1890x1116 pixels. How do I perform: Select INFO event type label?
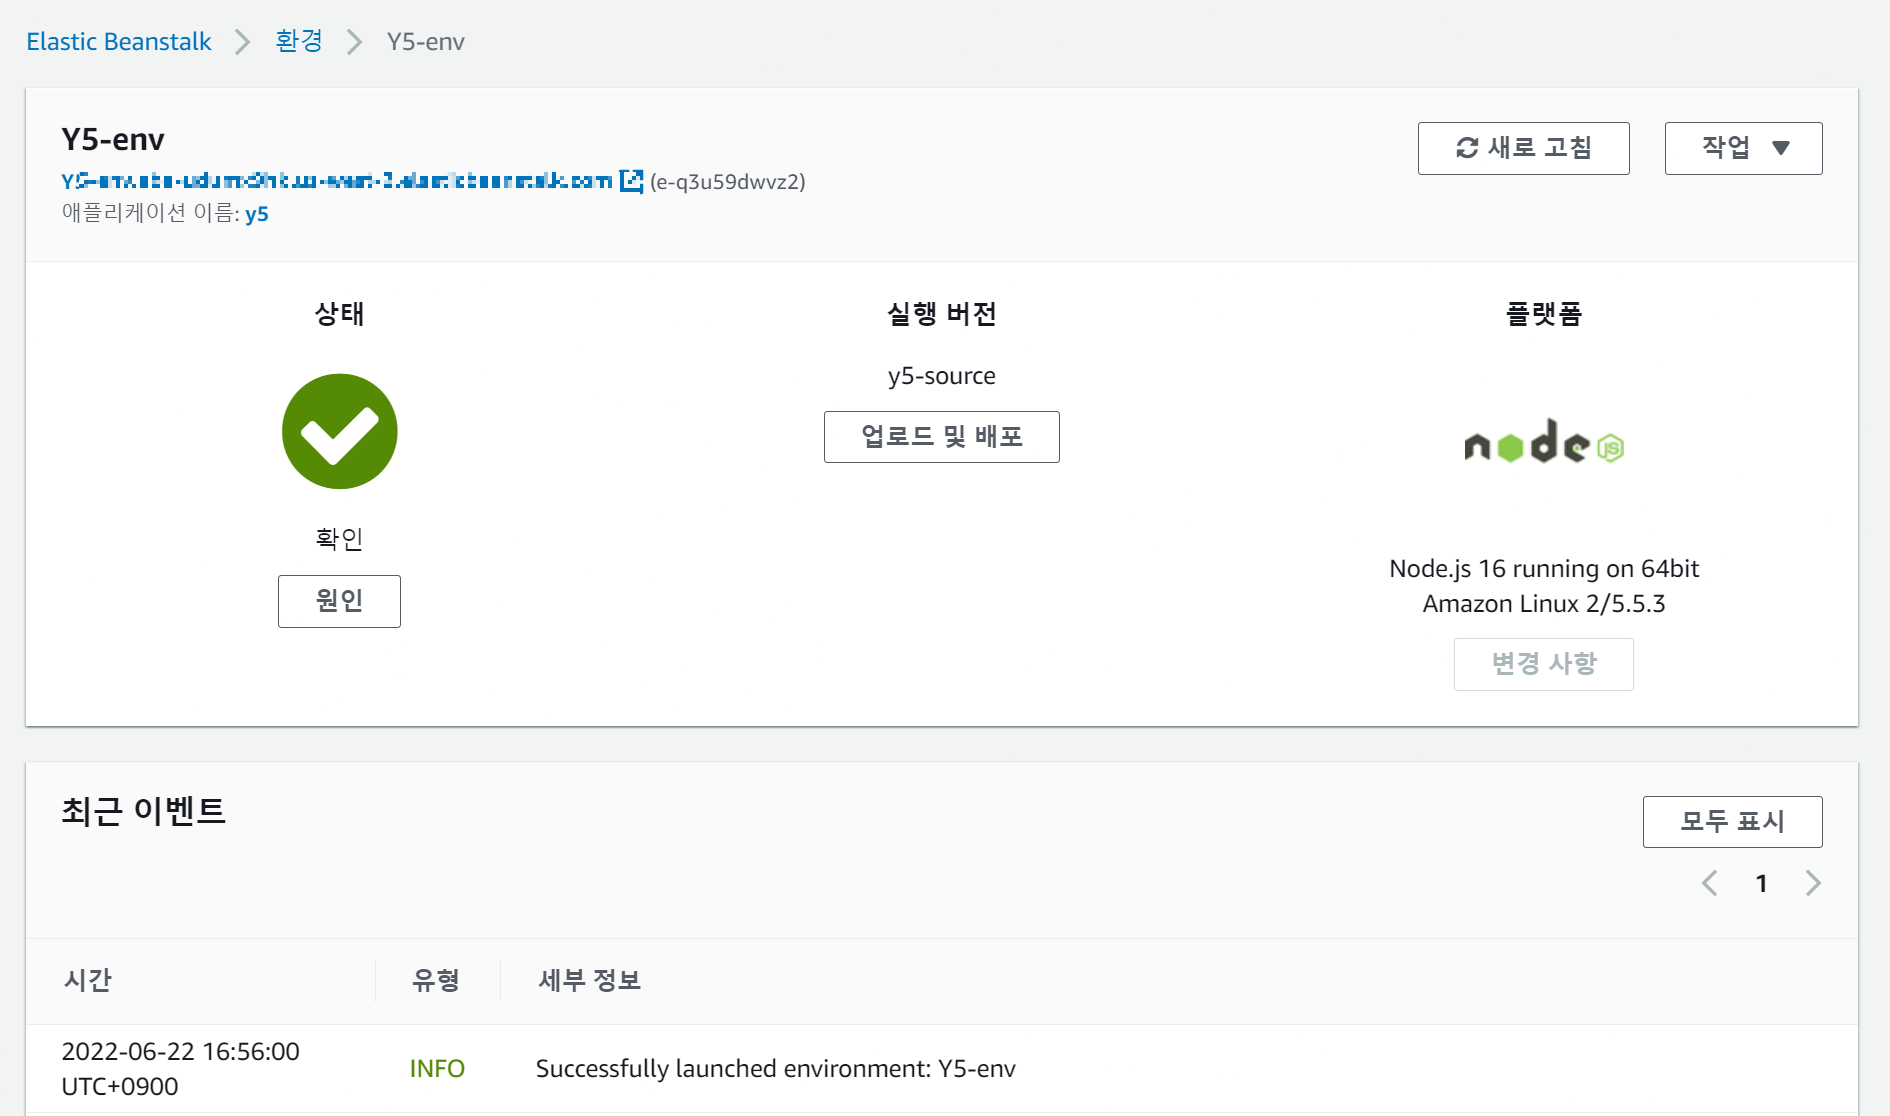[437, 1069]
